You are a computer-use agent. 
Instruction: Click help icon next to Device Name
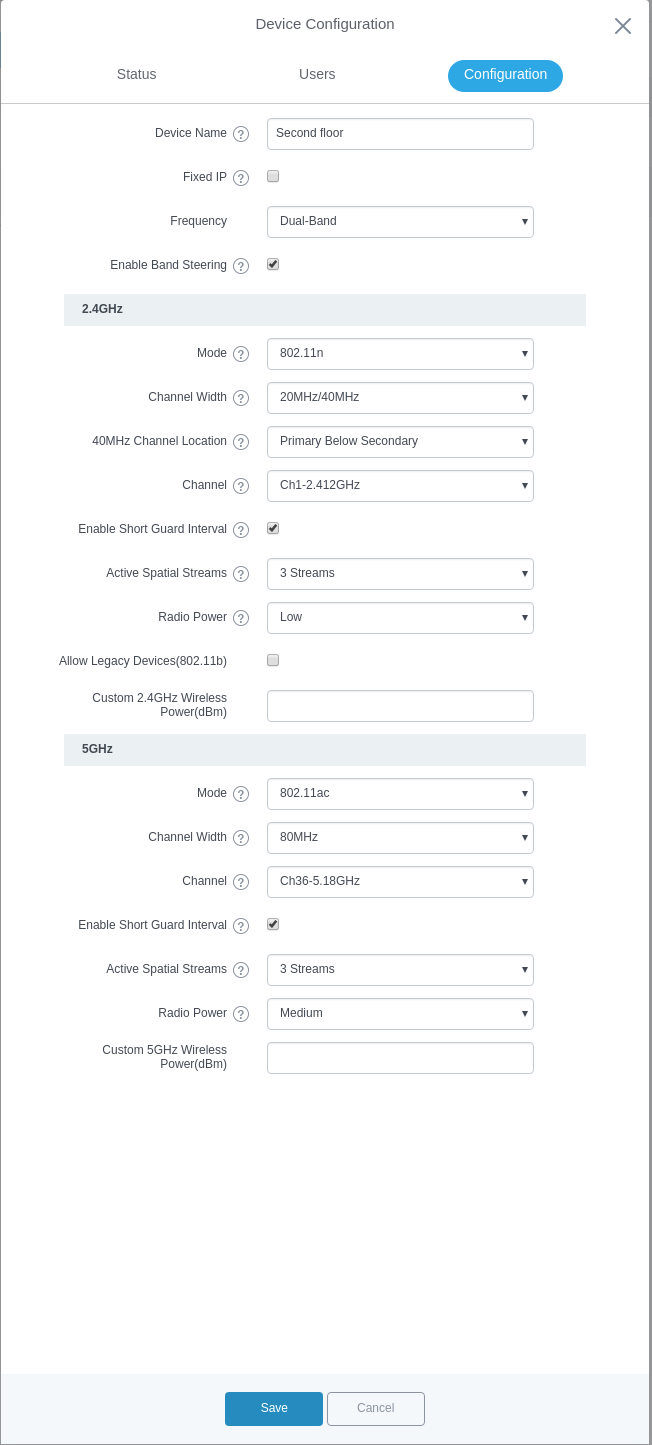coord(241,134)
